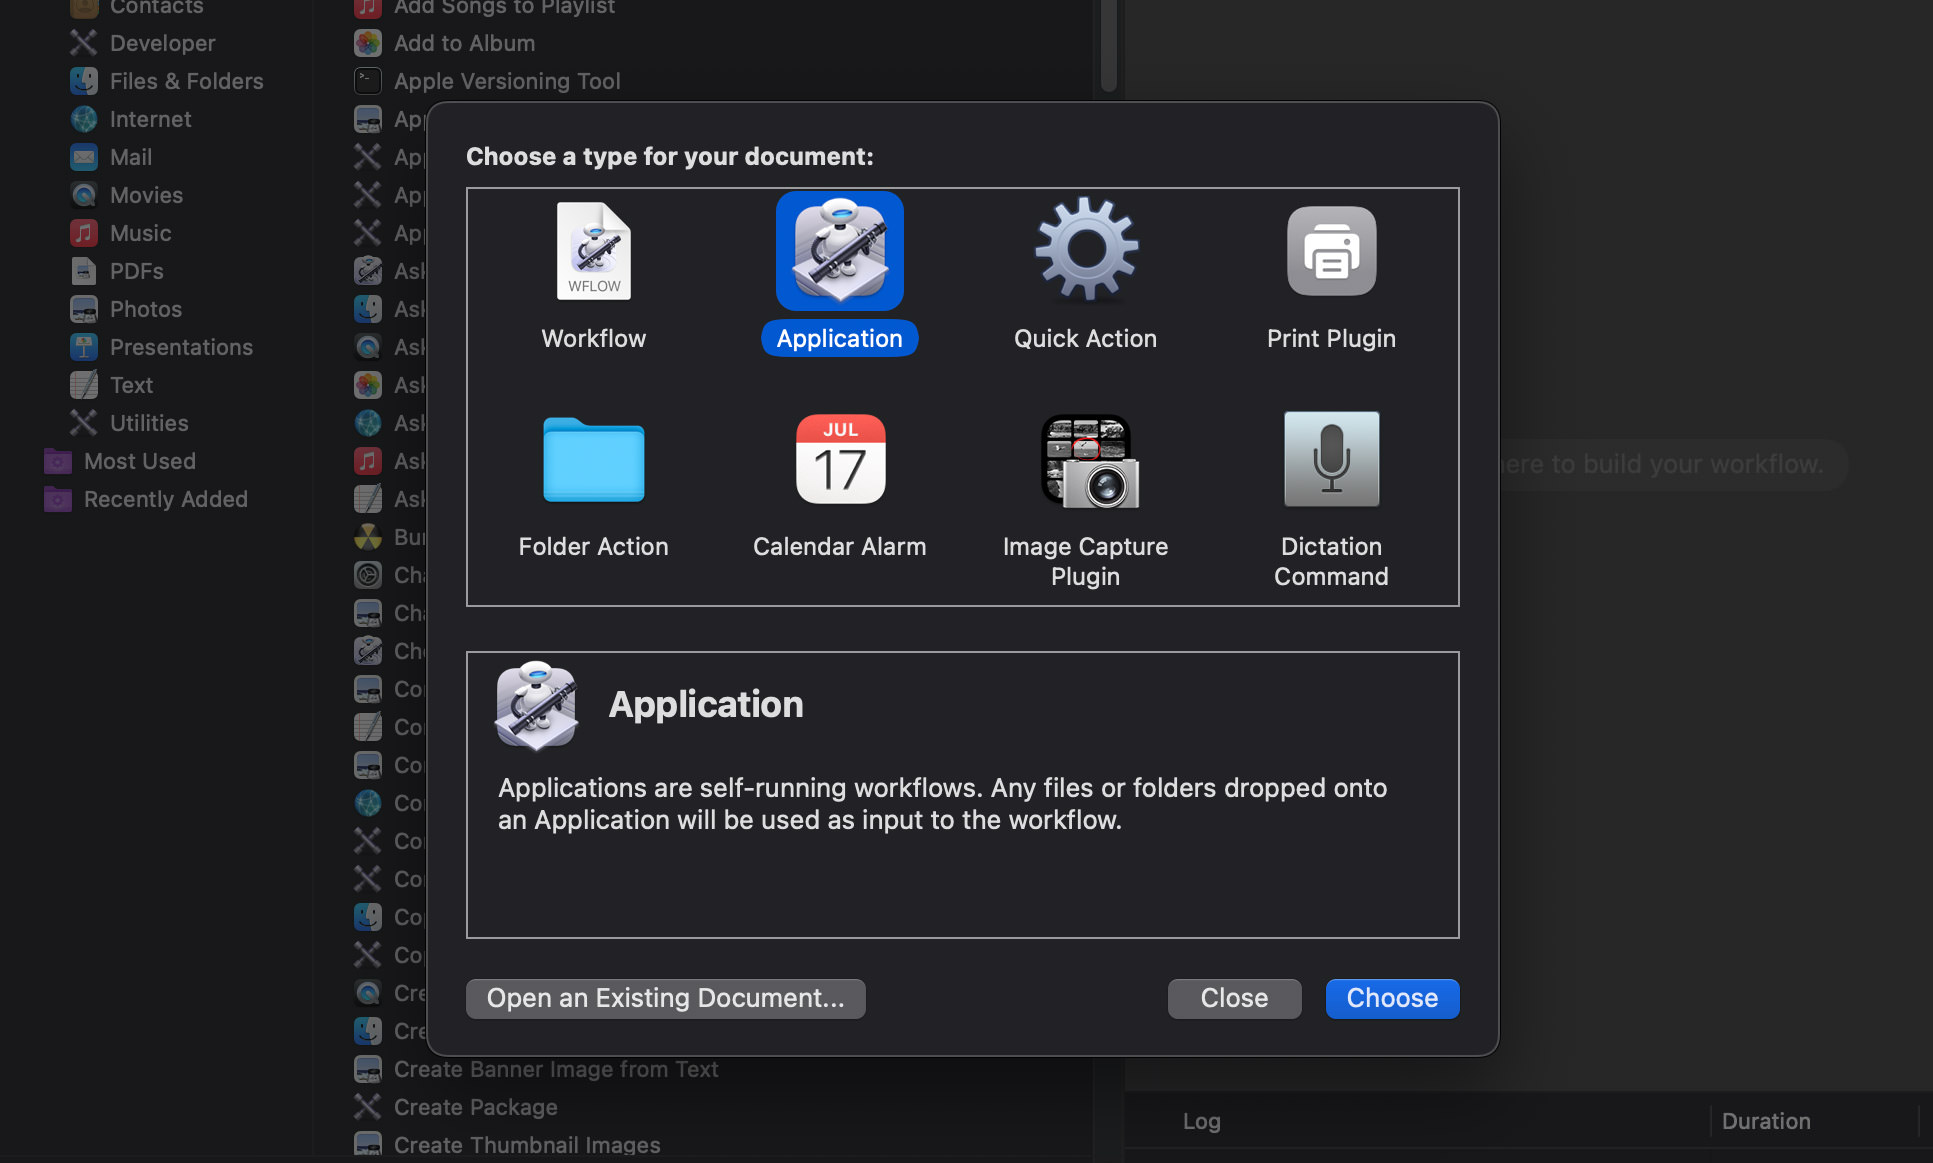Screen dimensions: 1933x1163
Task: Select the Create Thumbnail Images action
Action: [x=508, y=1145]
